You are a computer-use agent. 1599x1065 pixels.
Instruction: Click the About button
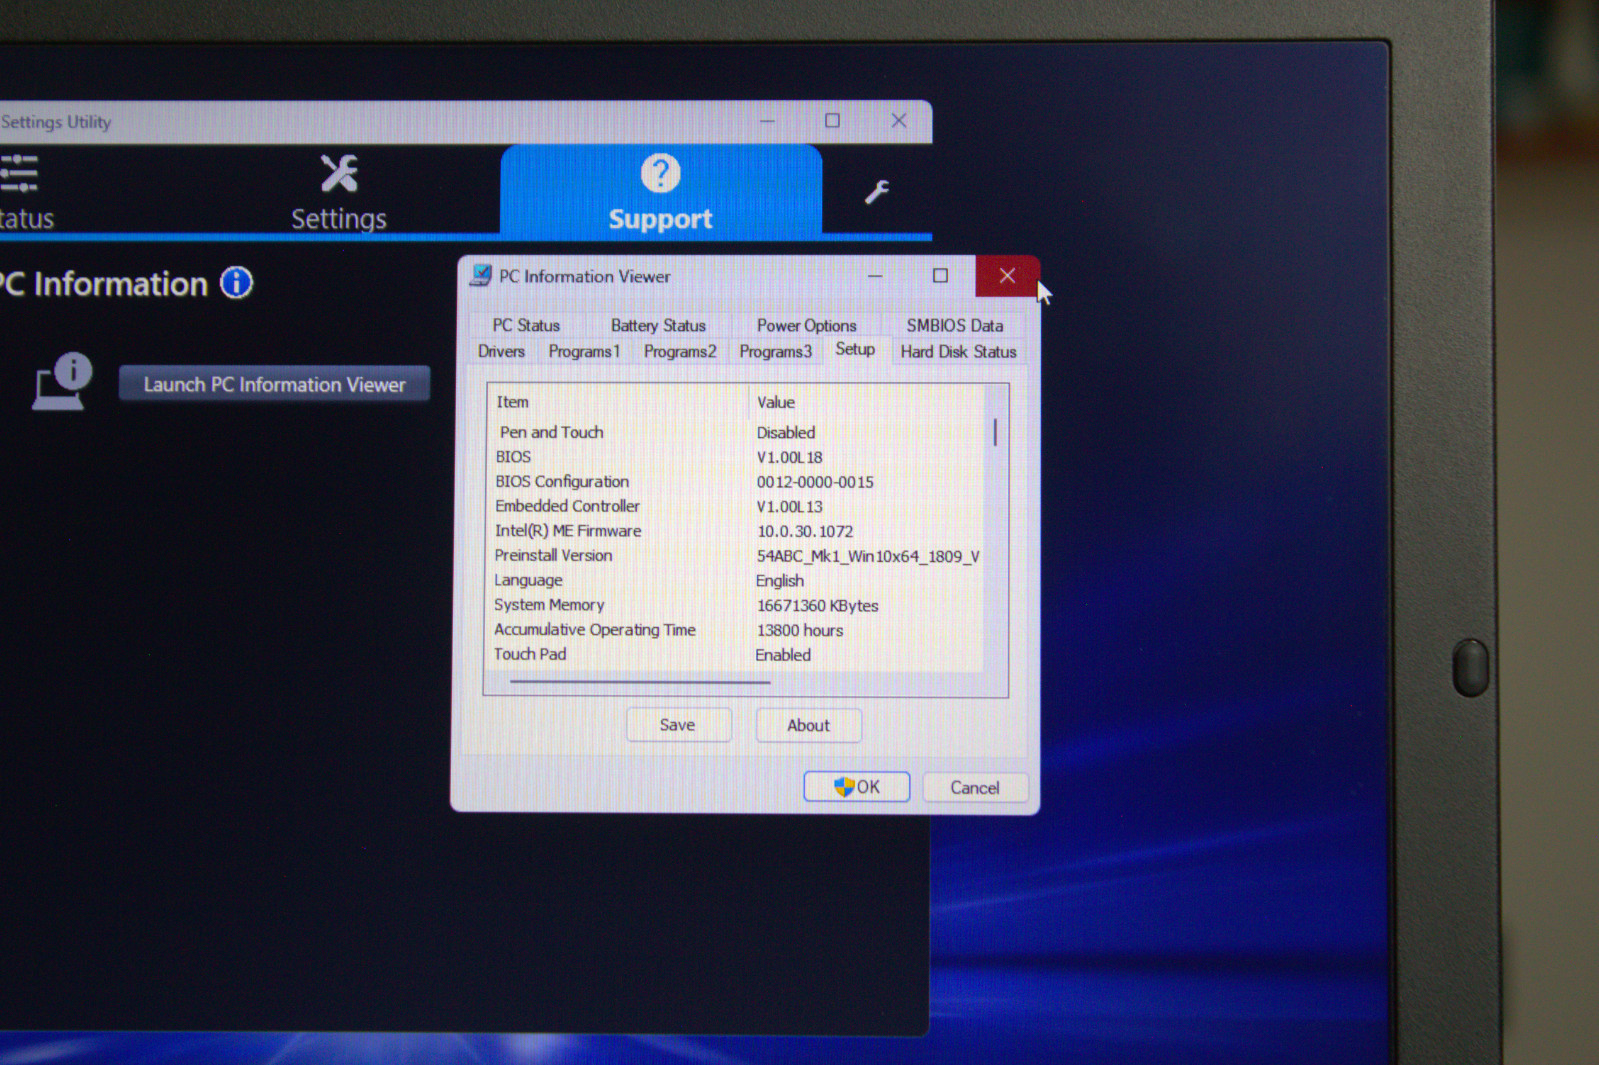808,725
